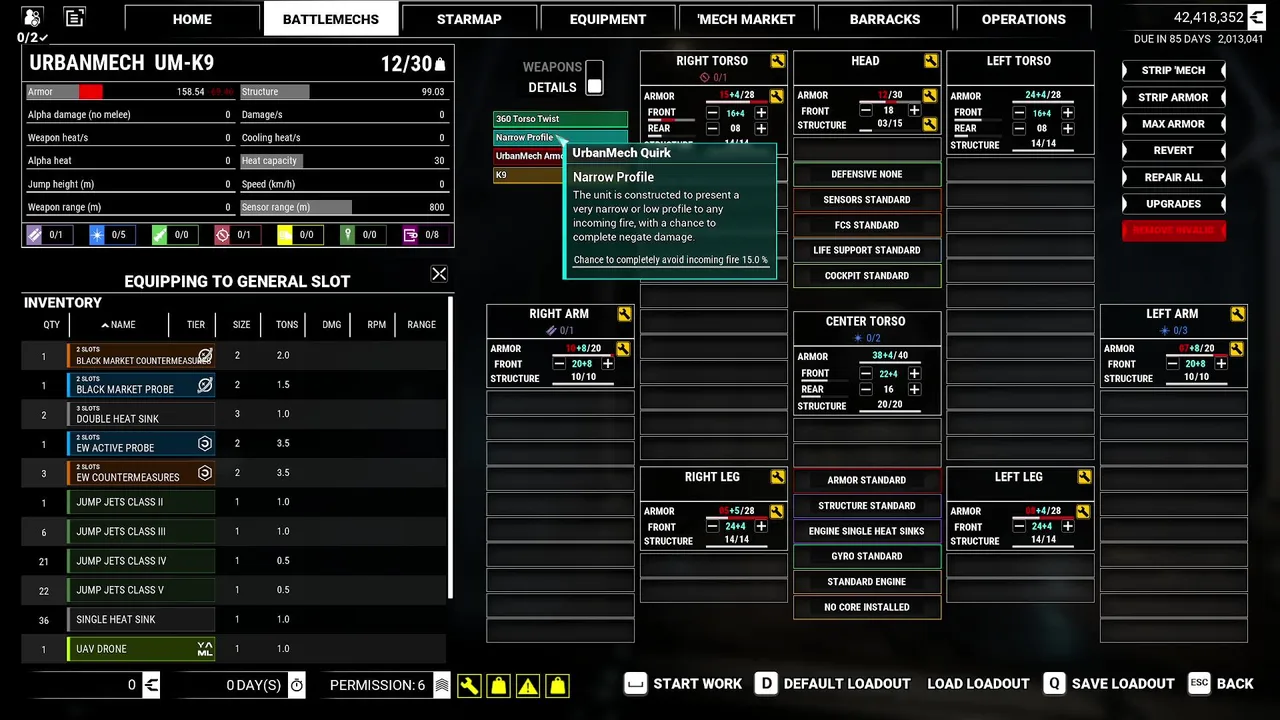The image size is (1280, 720).
Task: Click the Left Leg header wrench icon
Action: [x=1084, y=477]
